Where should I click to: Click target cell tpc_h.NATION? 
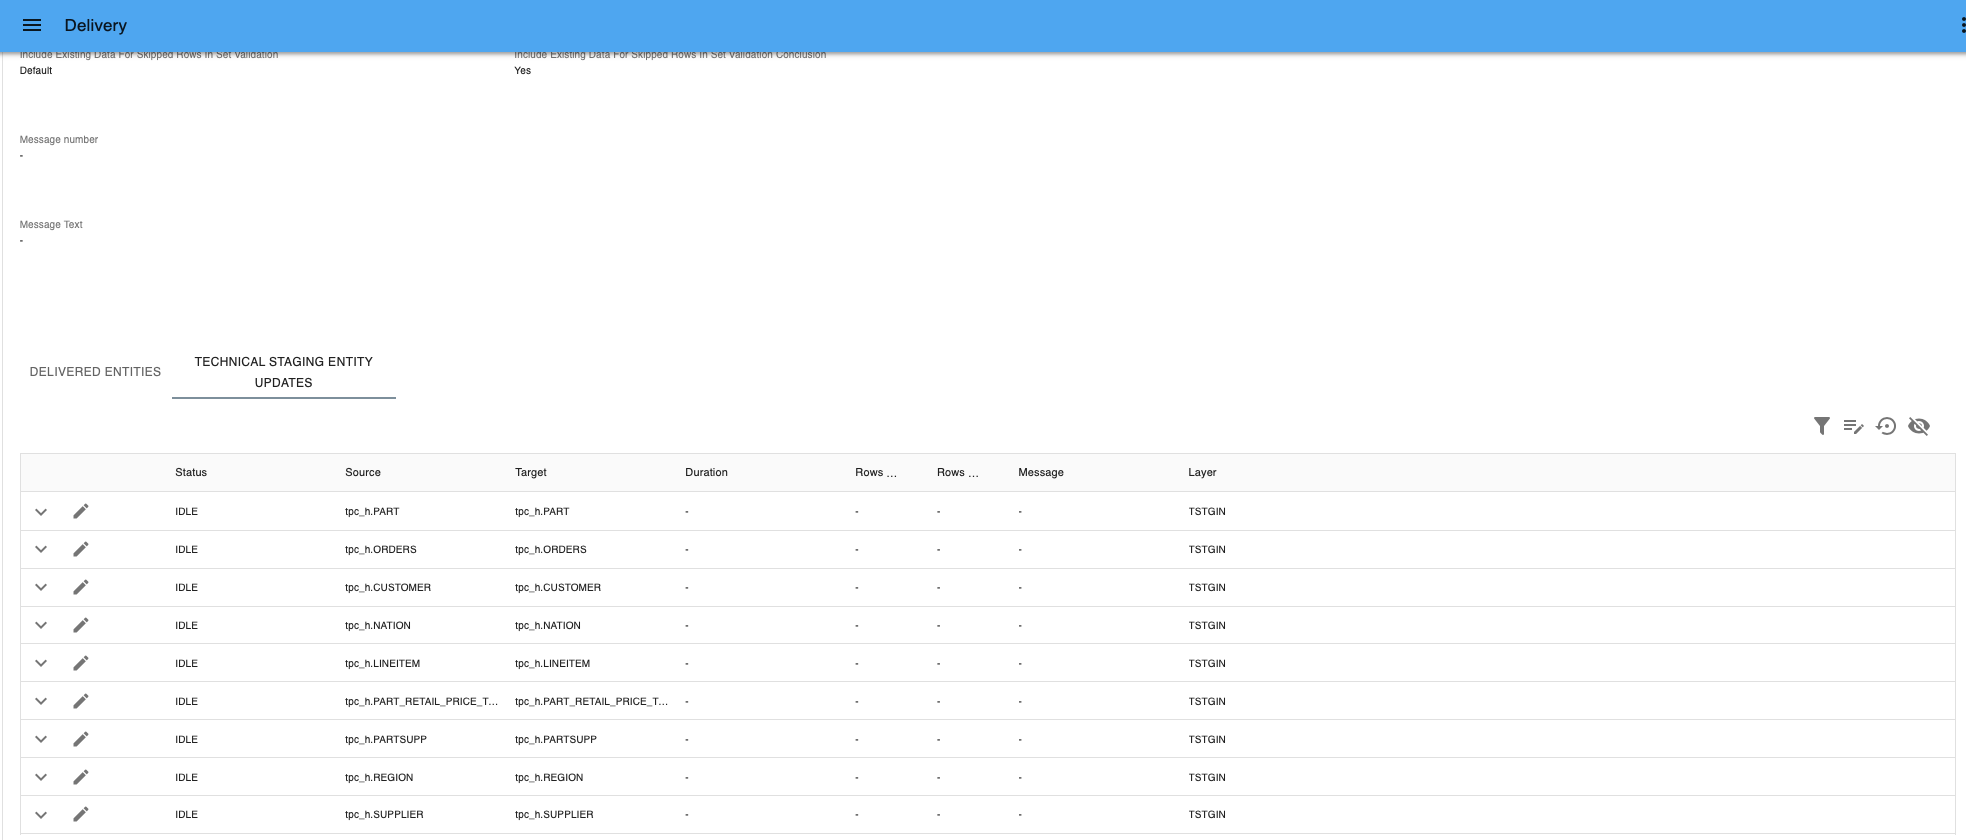point(548,625)
